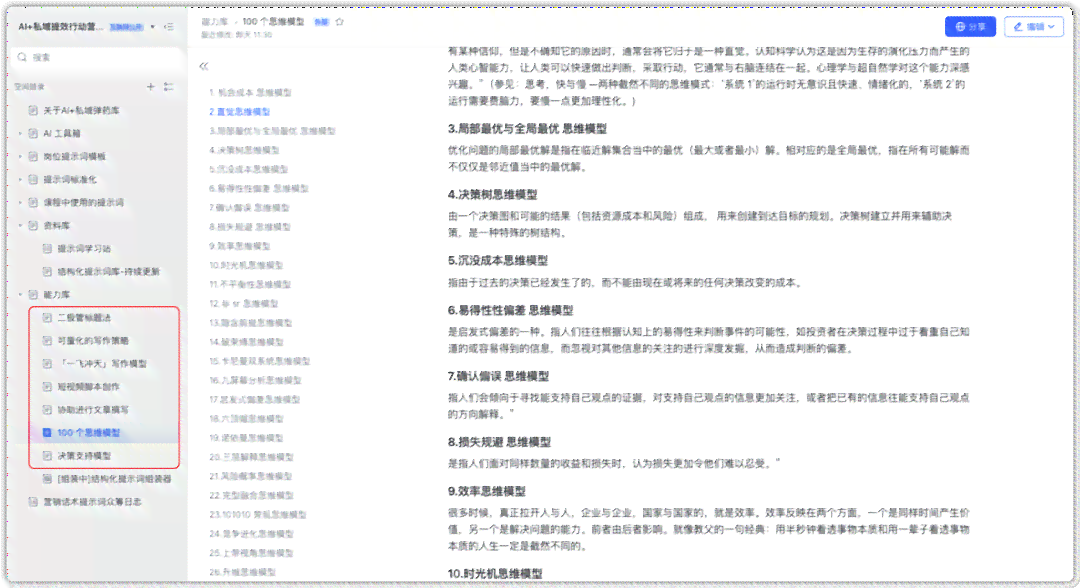The image size is (1080, 588).
Task: Open [组装中]结构化提示词组装器 page
Action: click(x=114, y=479)
